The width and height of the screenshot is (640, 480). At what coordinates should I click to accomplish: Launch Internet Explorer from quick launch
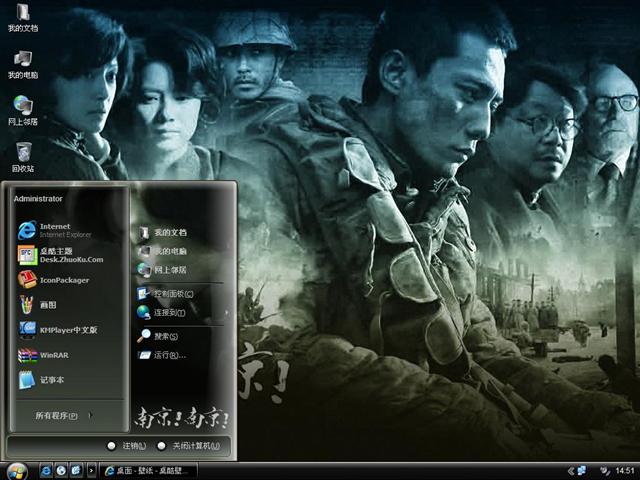[x=46, y=471]
